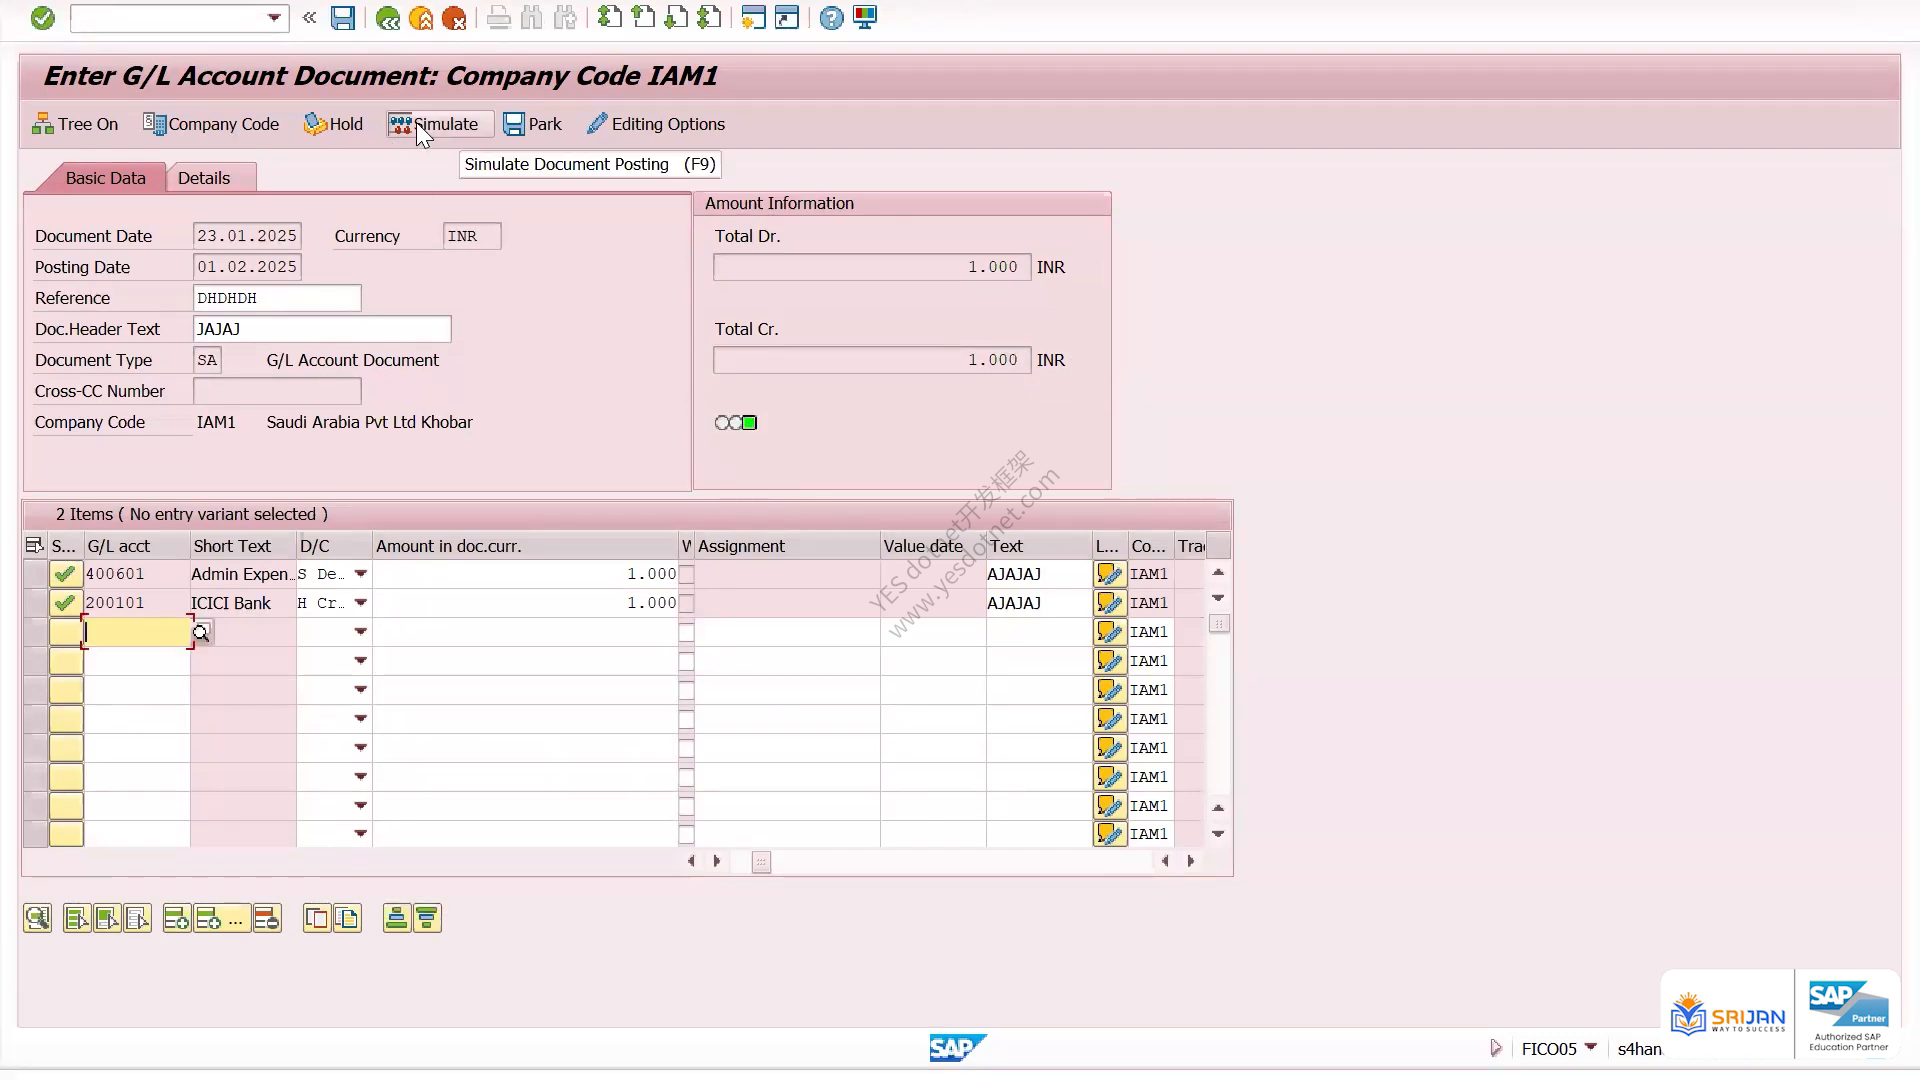Open D/C dropdown for ICICI Bank row

pyautogui.click(x=361, y=603)
